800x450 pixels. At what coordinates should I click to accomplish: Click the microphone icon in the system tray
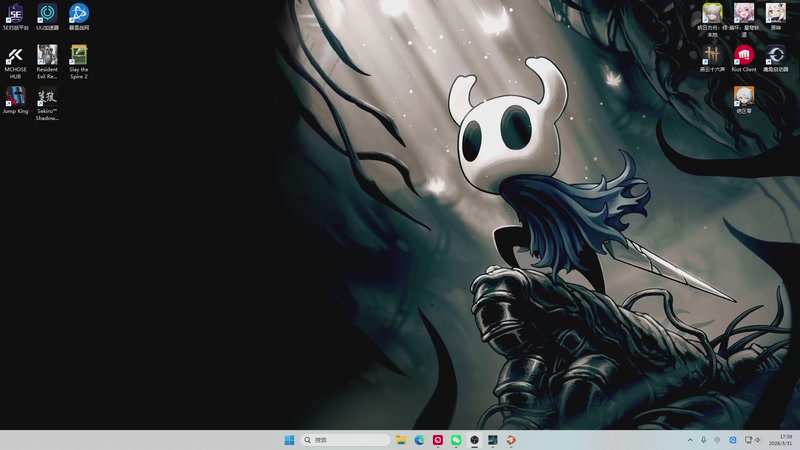[704, 440]
